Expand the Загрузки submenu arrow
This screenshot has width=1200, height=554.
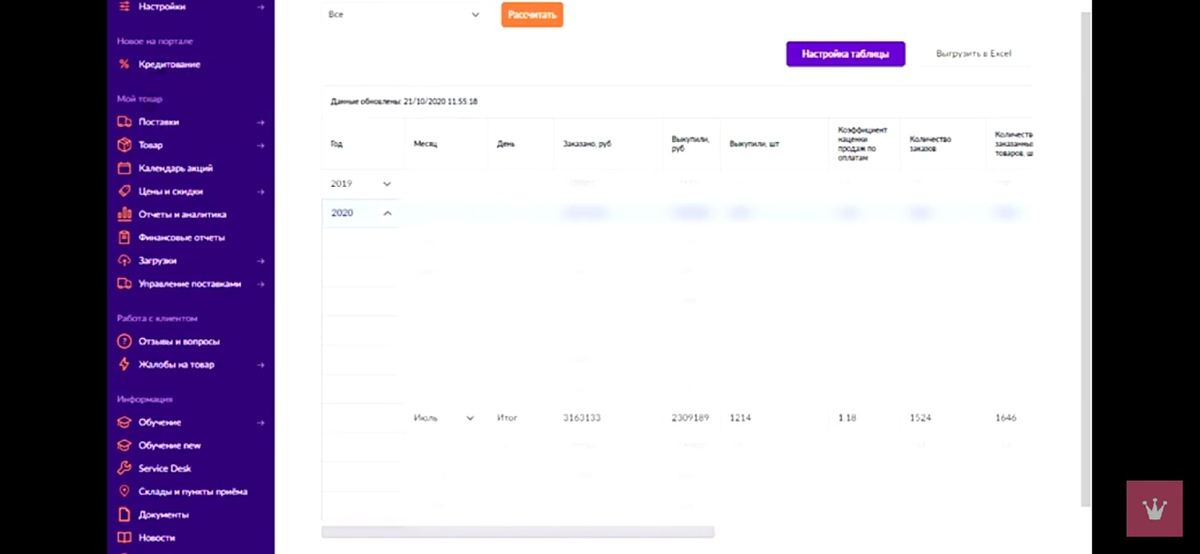260,260
